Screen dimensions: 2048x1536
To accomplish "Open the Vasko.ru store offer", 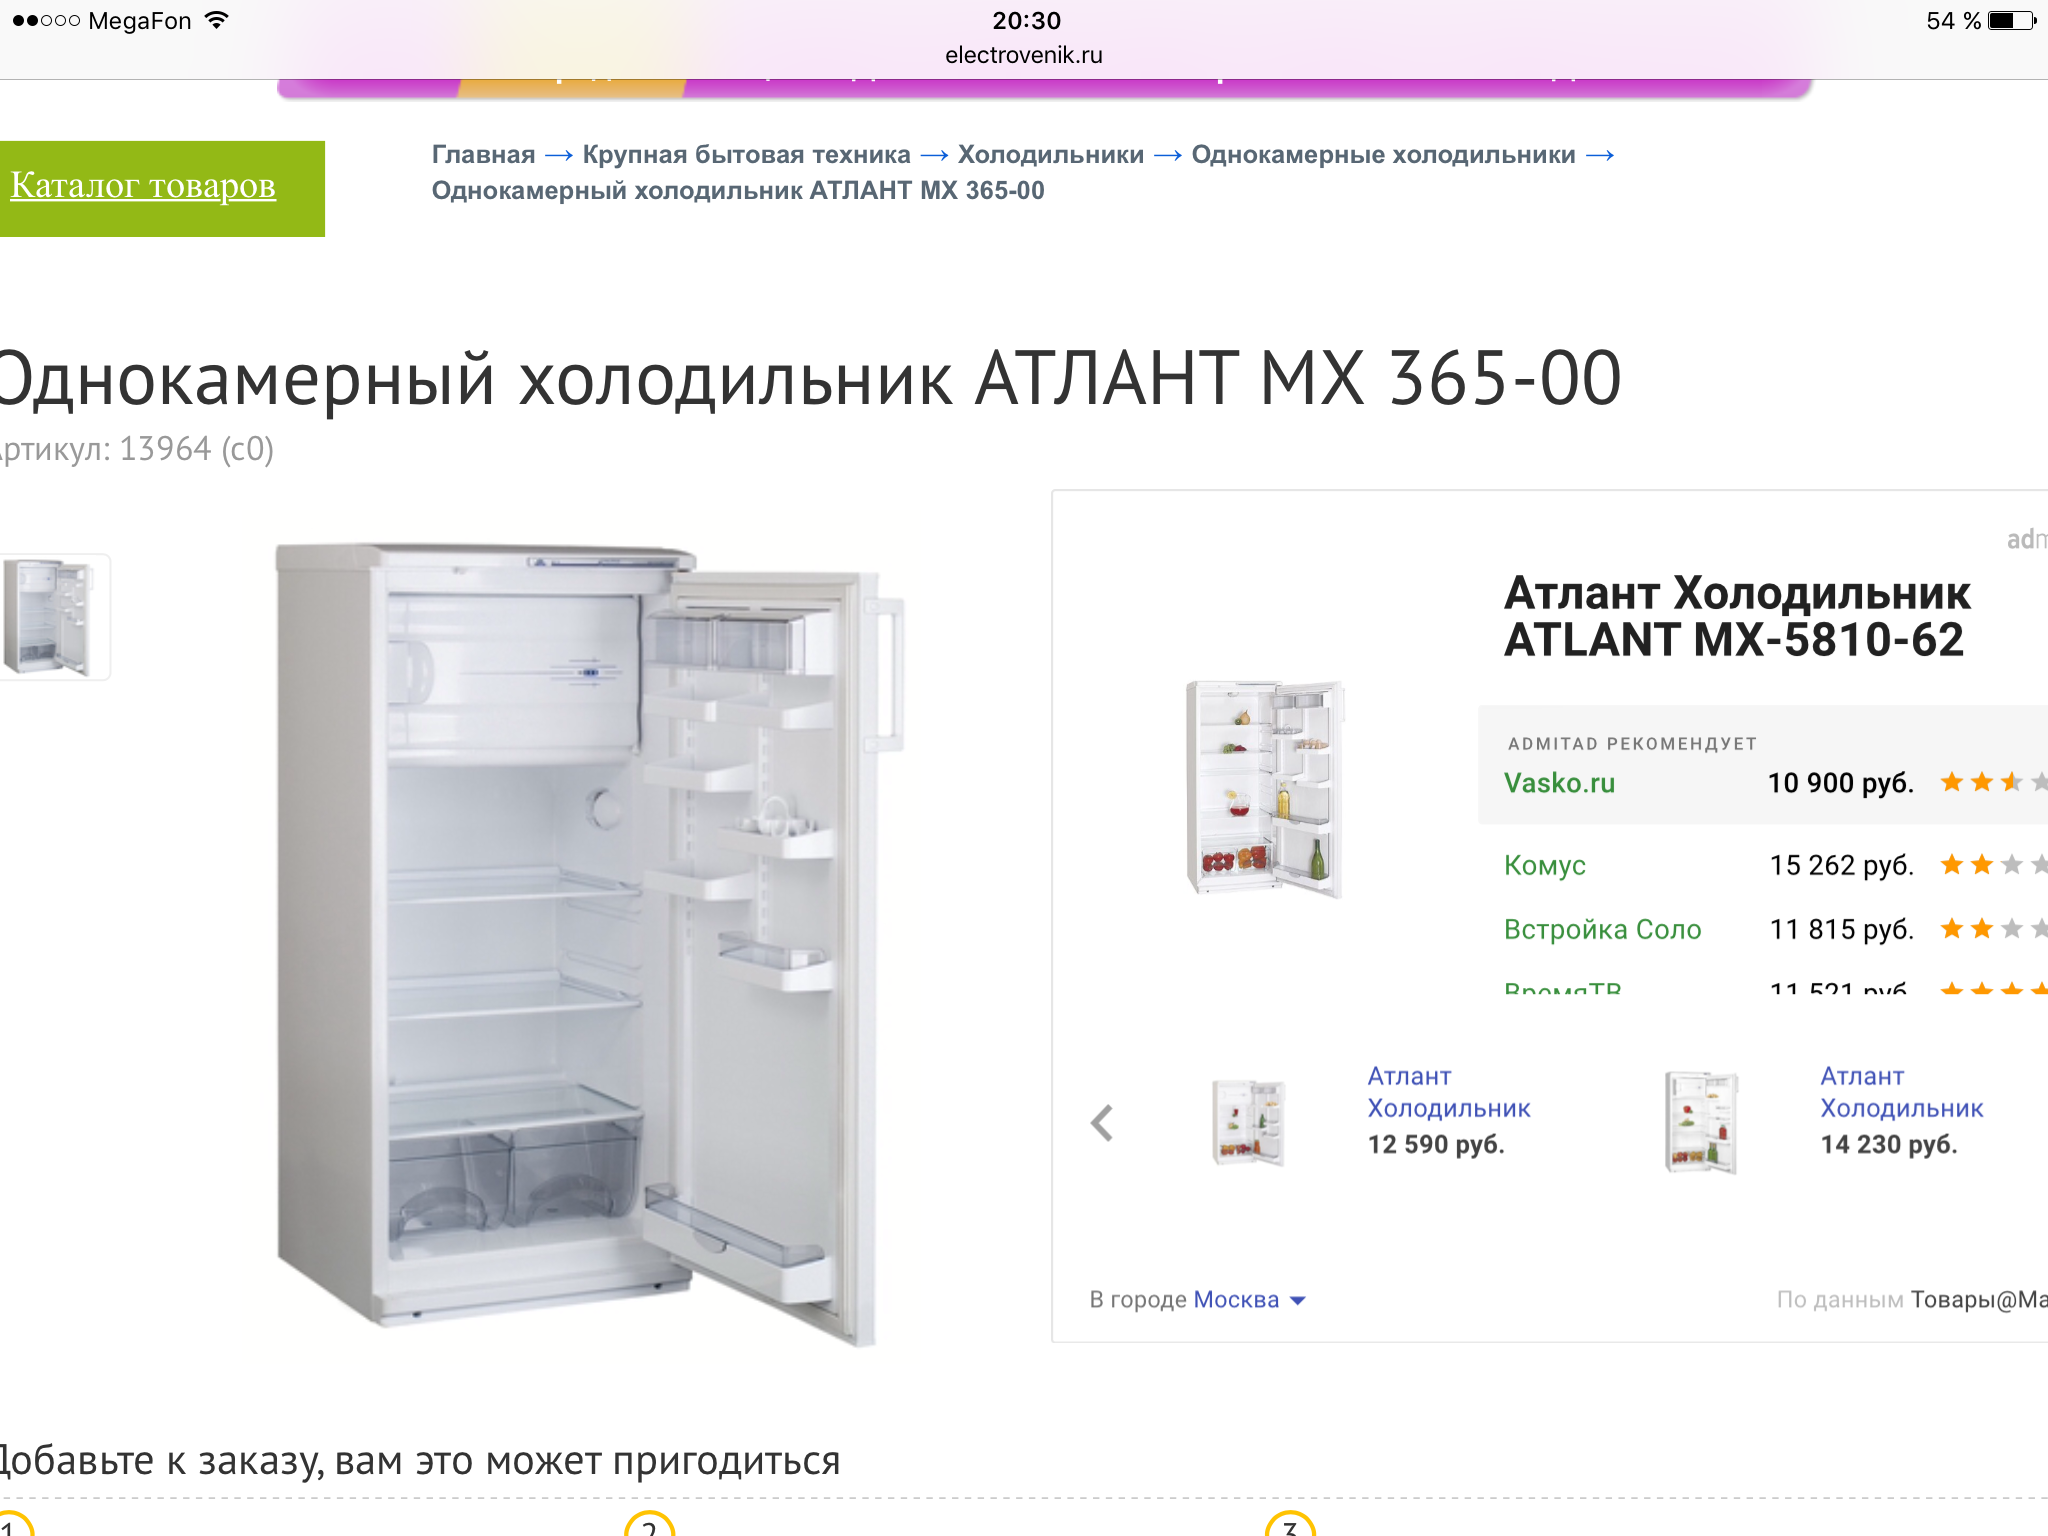I will pyautogui.click(x=1559, y=783).
